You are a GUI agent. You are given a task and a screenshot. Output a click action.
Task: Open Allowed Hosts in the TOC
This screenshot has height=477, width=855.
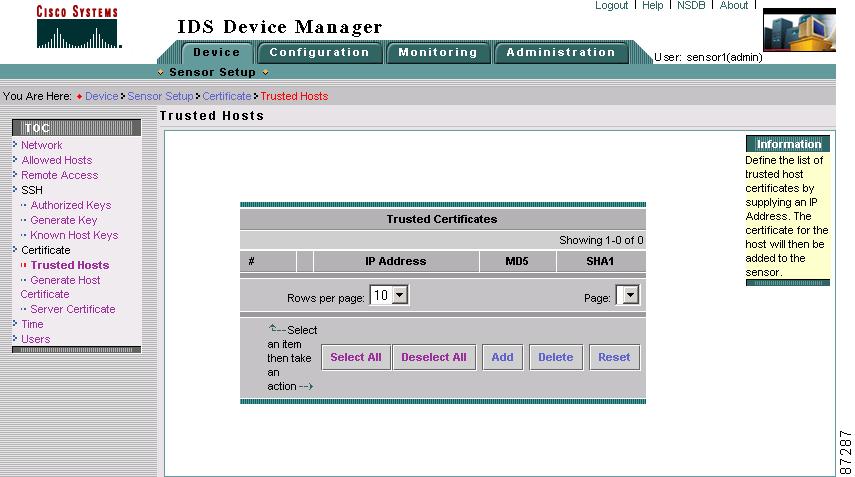57,160
